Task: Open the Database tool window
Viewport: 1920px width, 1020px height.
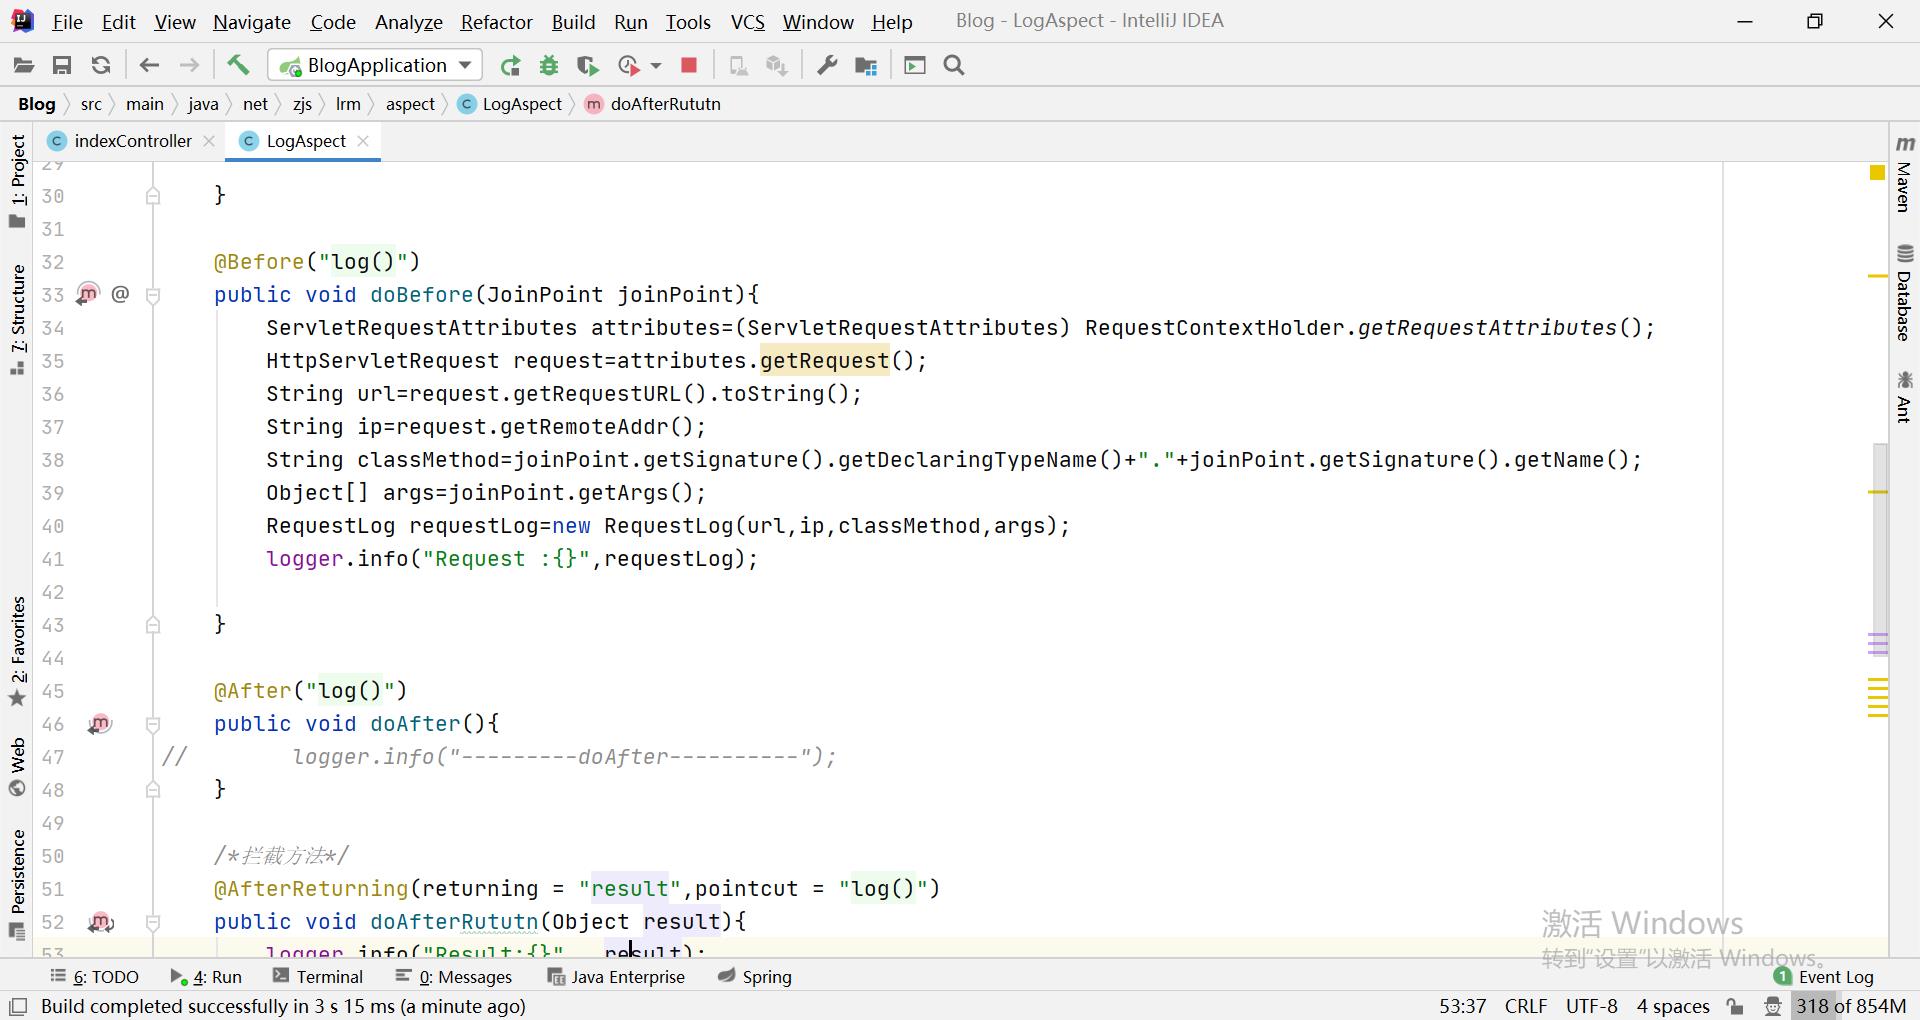Action: [x=1904, y=292]
